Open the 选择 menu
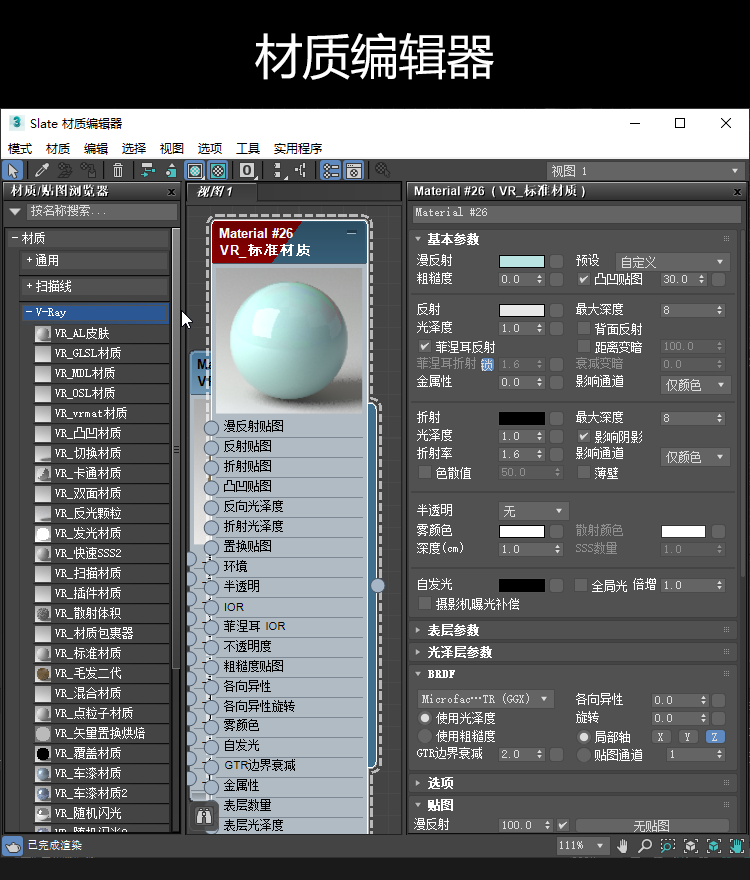 tap(134, 148)
